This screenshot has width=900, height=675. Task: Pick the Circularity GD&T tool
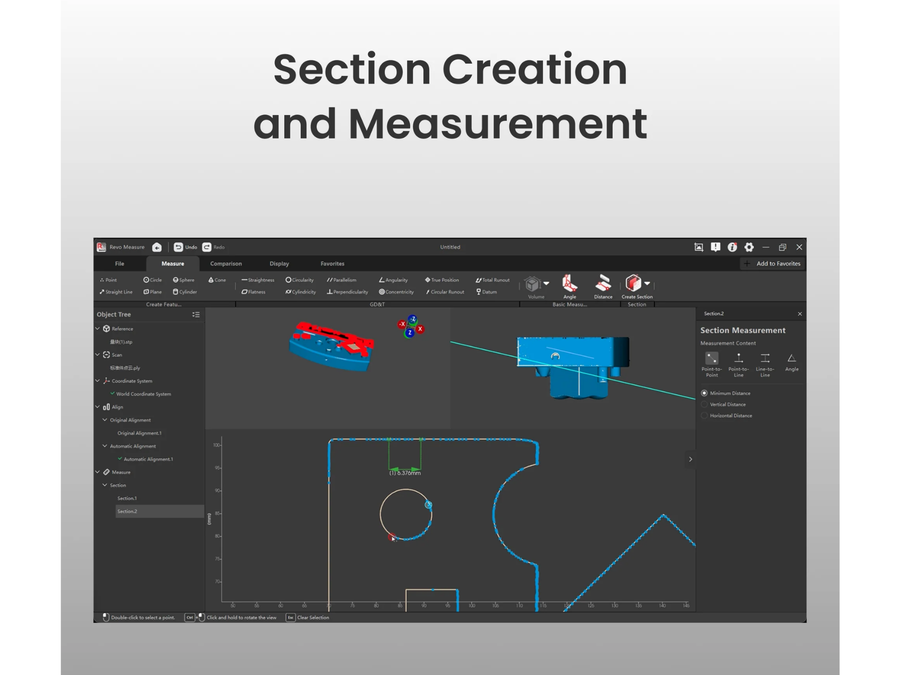pos(300,280)
